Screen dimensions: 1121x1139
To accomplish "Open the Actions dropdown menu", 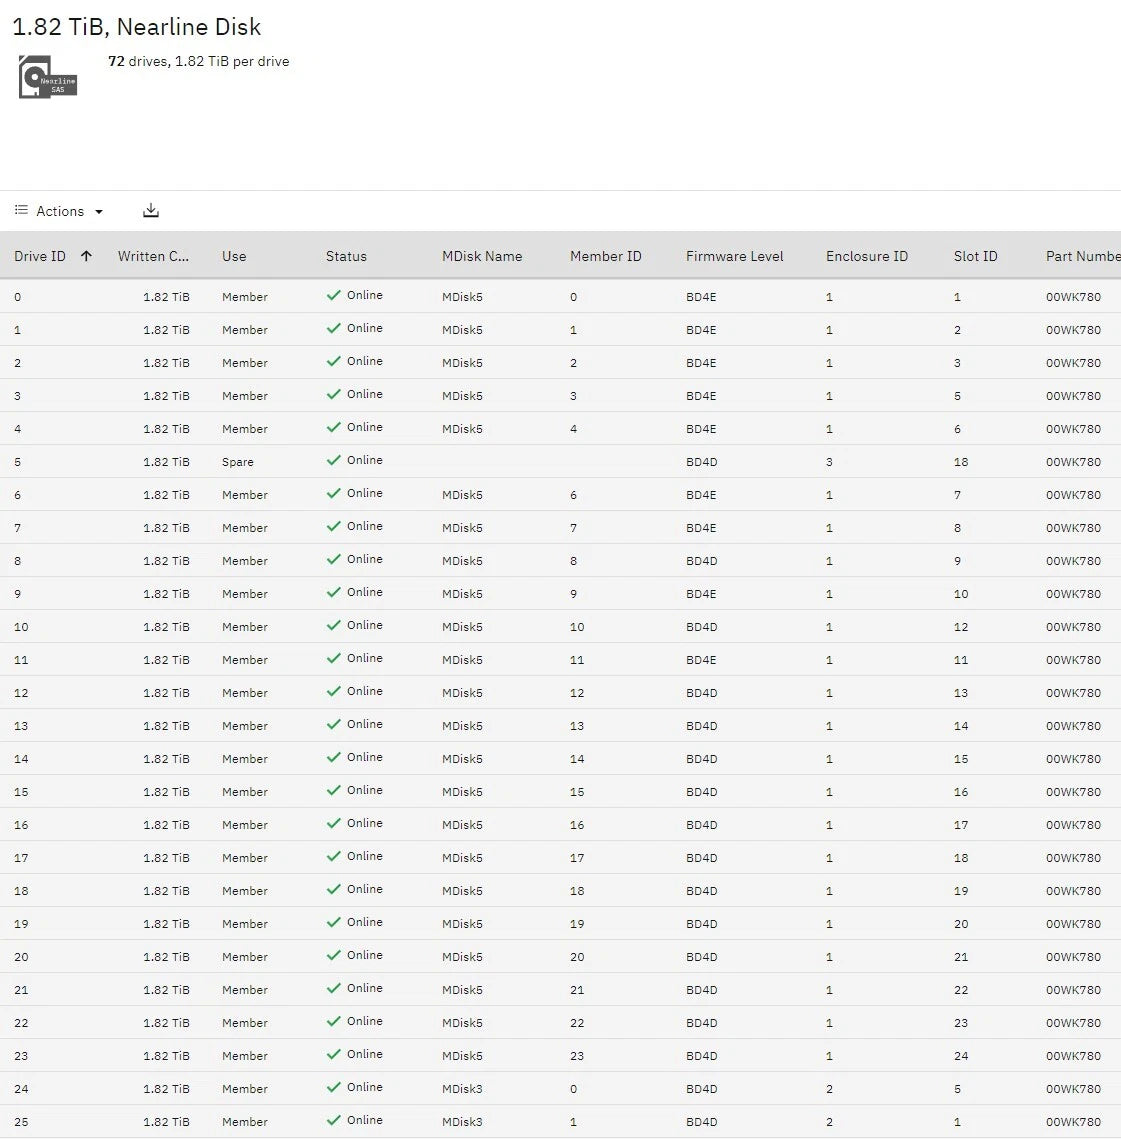I will 59,211.
